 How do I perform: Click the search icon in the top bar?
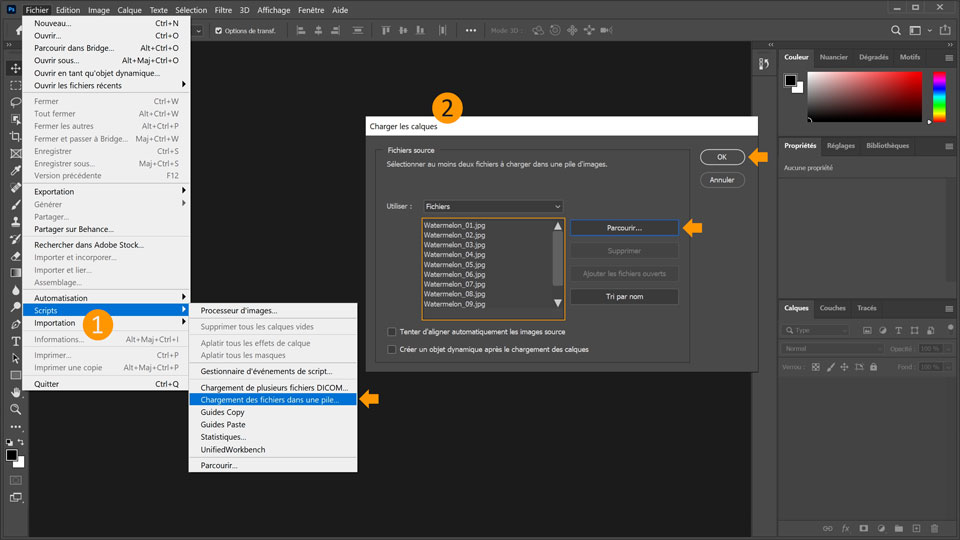click(897, 30)
